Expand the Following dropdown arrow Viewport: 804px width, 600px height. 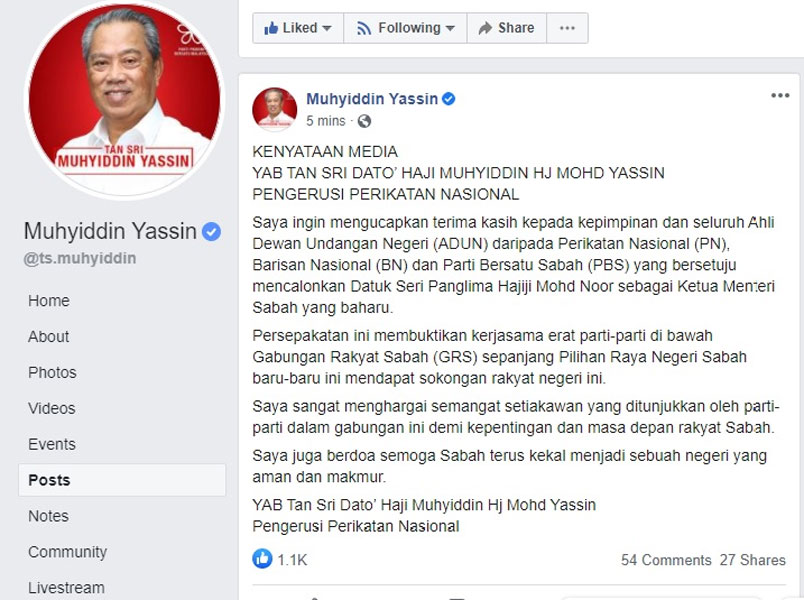(450, 28)
